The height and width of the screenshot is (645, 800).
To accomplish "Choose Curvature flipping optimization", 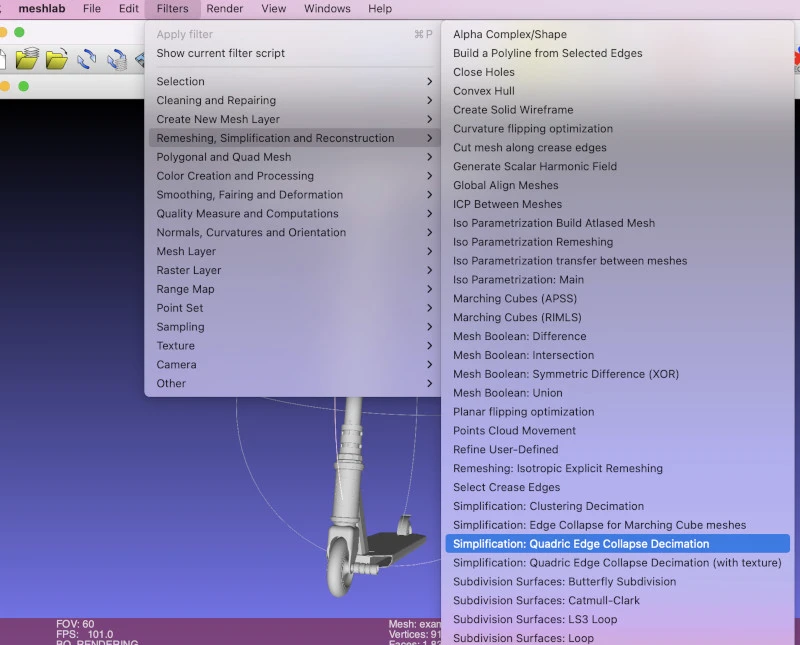I will click(617, 129).
